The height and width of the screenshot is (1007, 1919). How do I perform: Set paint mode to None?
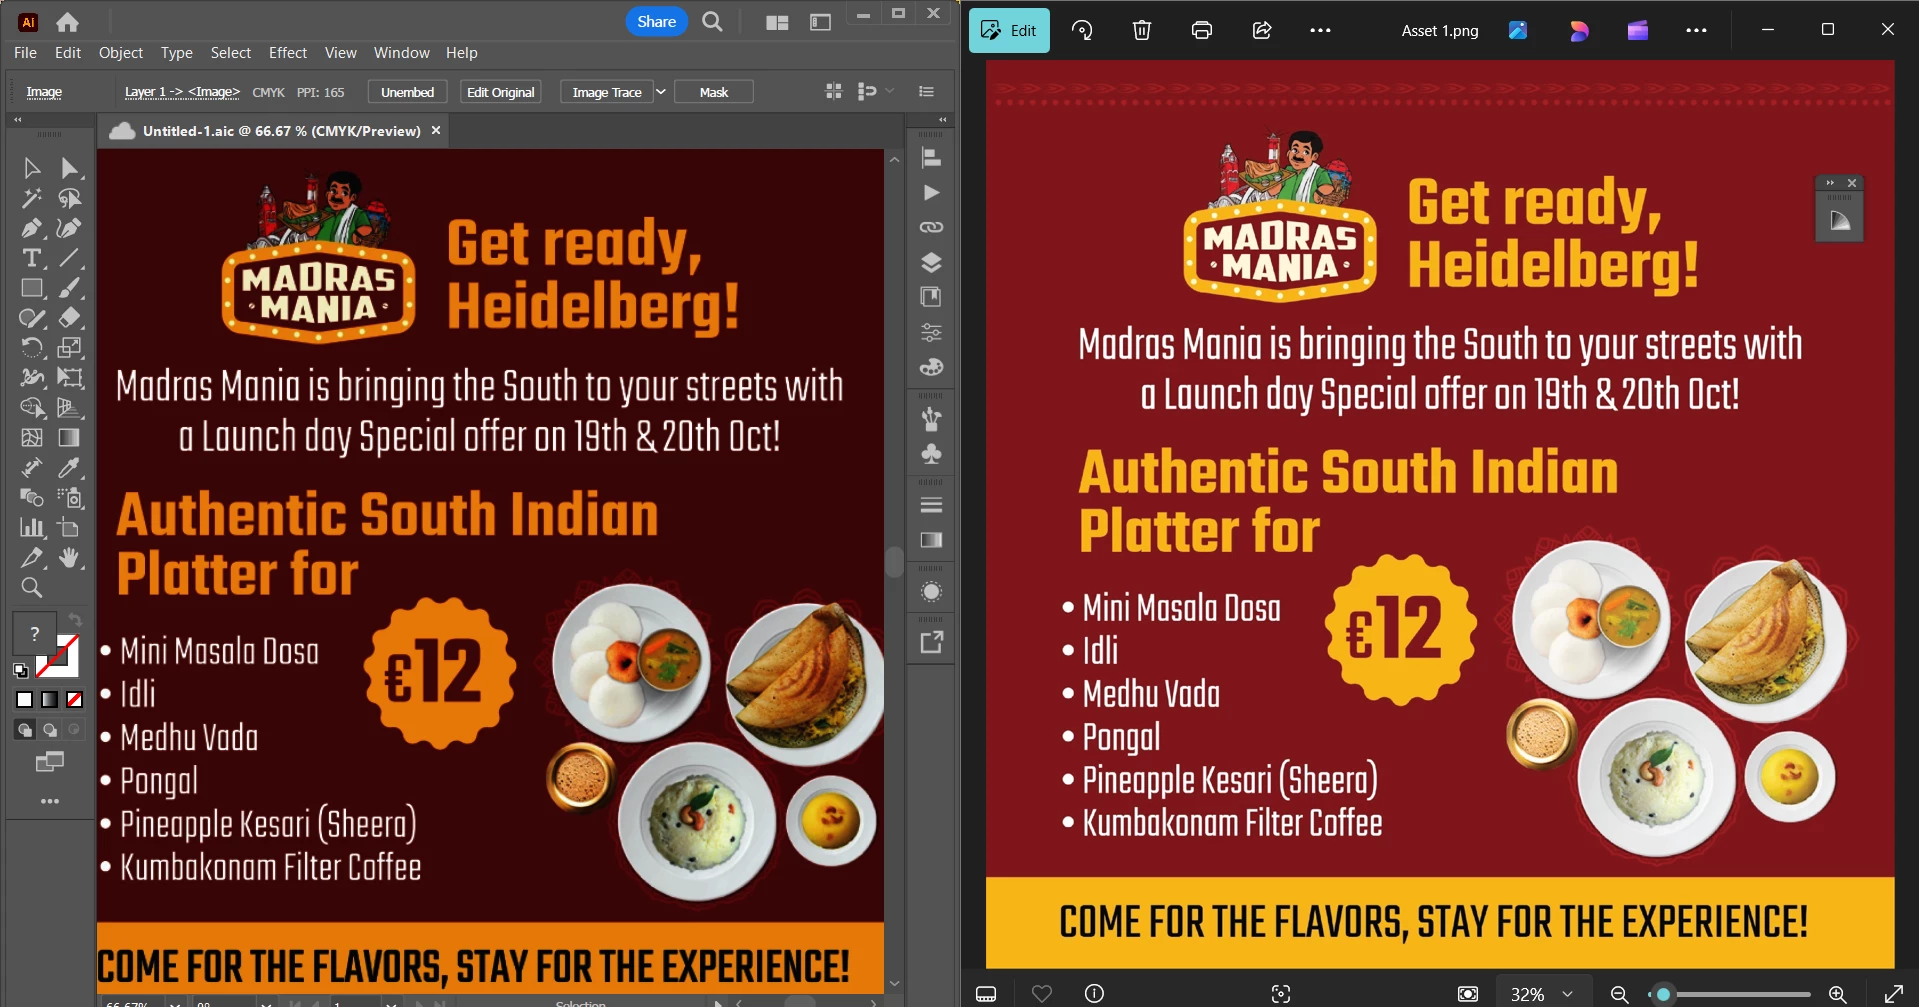tap(75, 700)
